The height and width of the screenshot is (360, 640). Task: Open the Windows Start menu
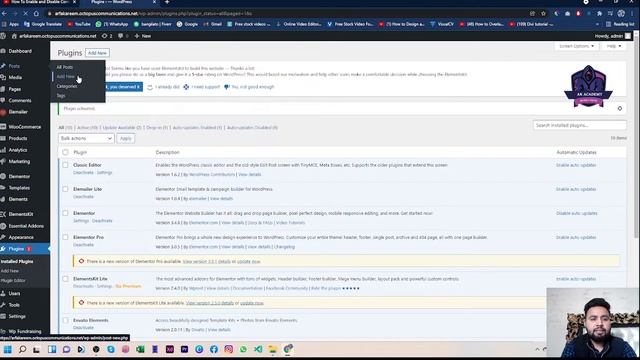point(7,349)
